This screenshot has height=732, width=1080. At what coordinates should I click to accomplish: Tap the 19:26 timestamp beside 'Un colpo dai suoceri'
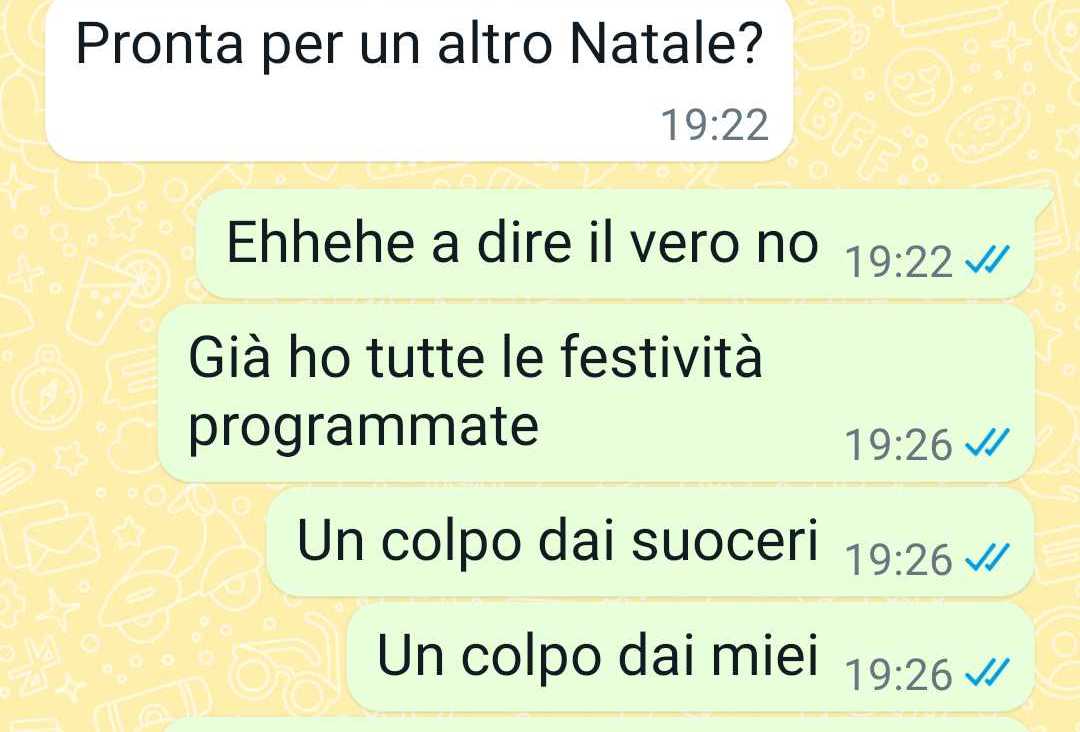tap(899, 560)
